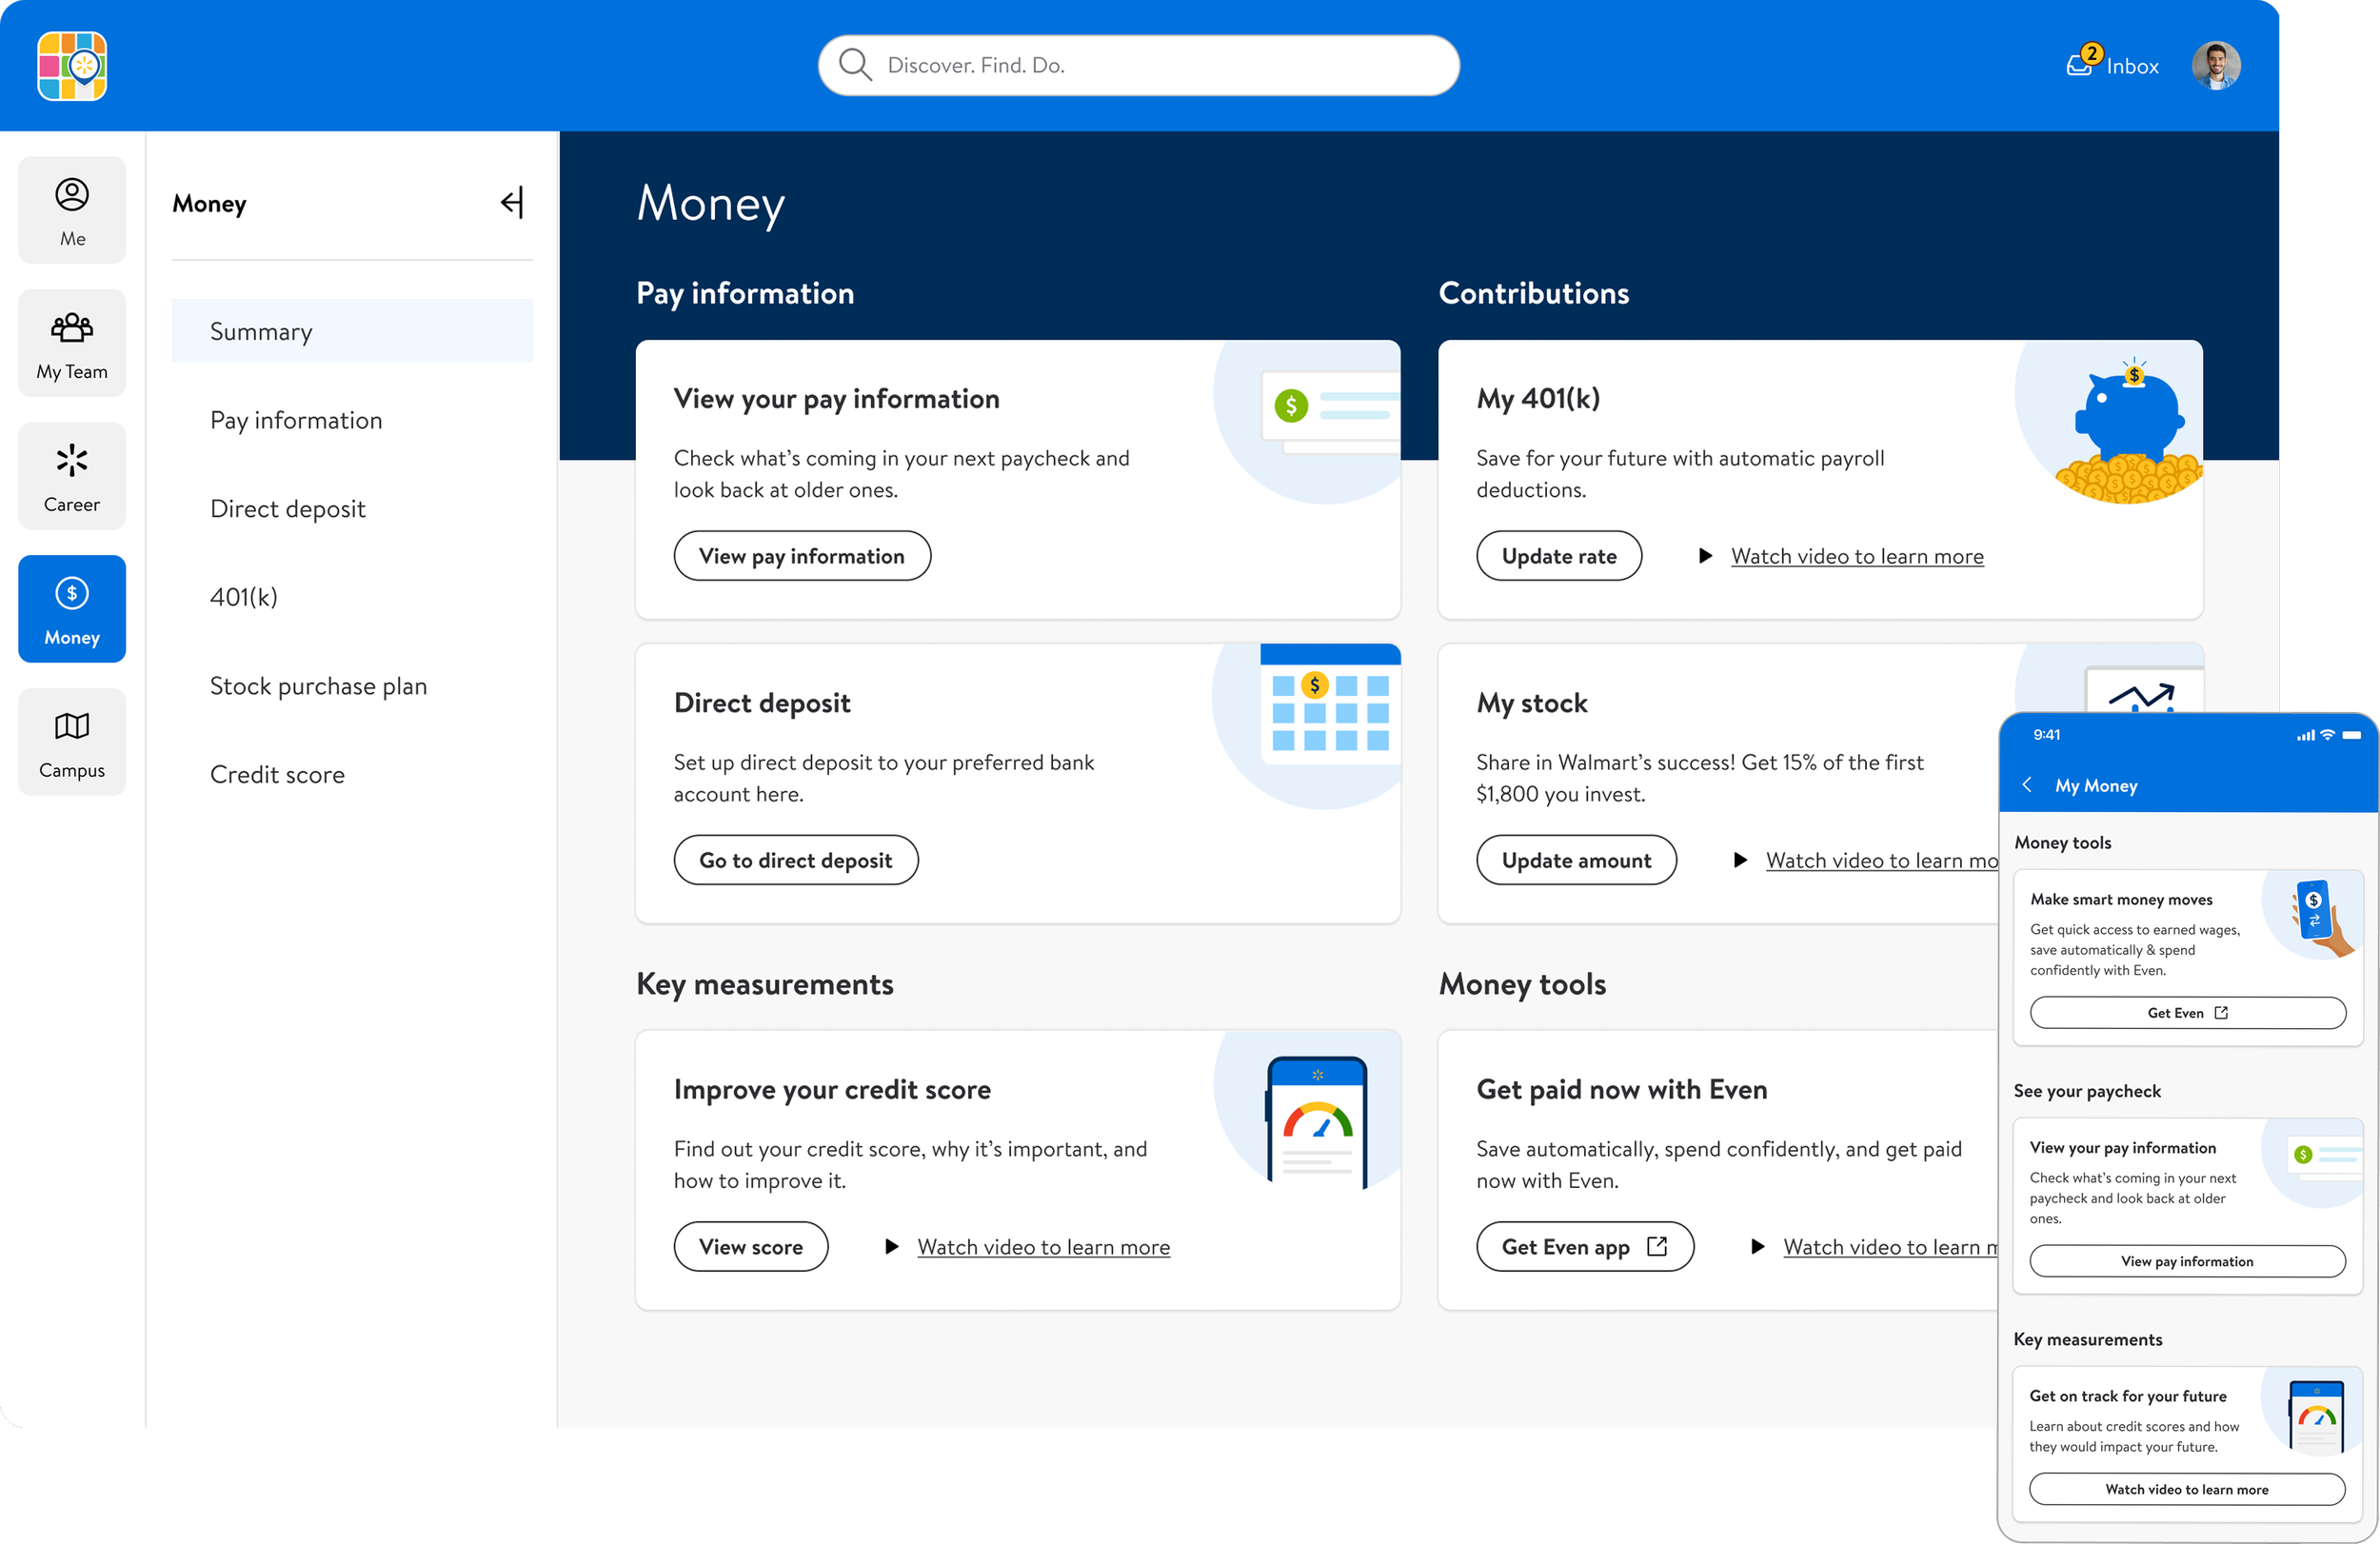Click the colorful app logo icon
This screenshot has width=2380, height=1544.
click(72, 66)
